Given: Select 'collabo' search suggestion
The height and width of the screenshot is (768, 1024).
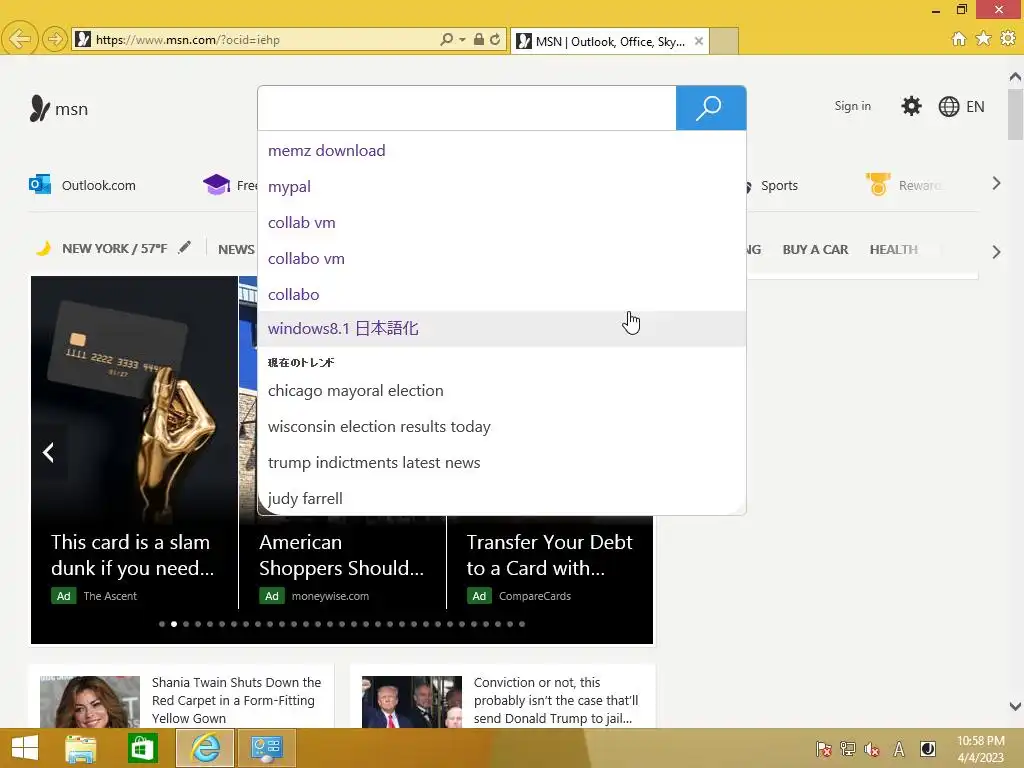Looking at the screenshot, I should click(502, 295).
